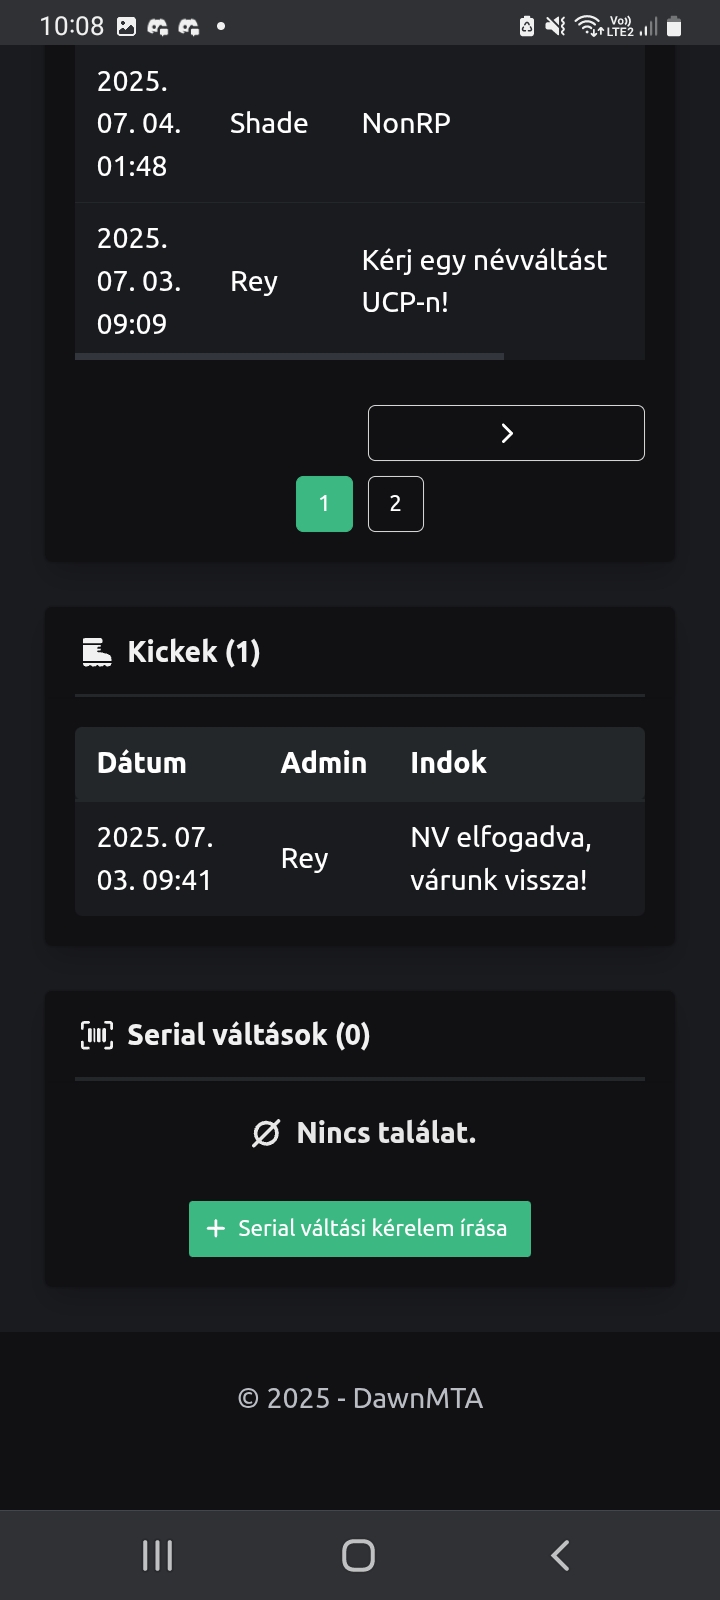Click the Indok column header

point(448,763)
